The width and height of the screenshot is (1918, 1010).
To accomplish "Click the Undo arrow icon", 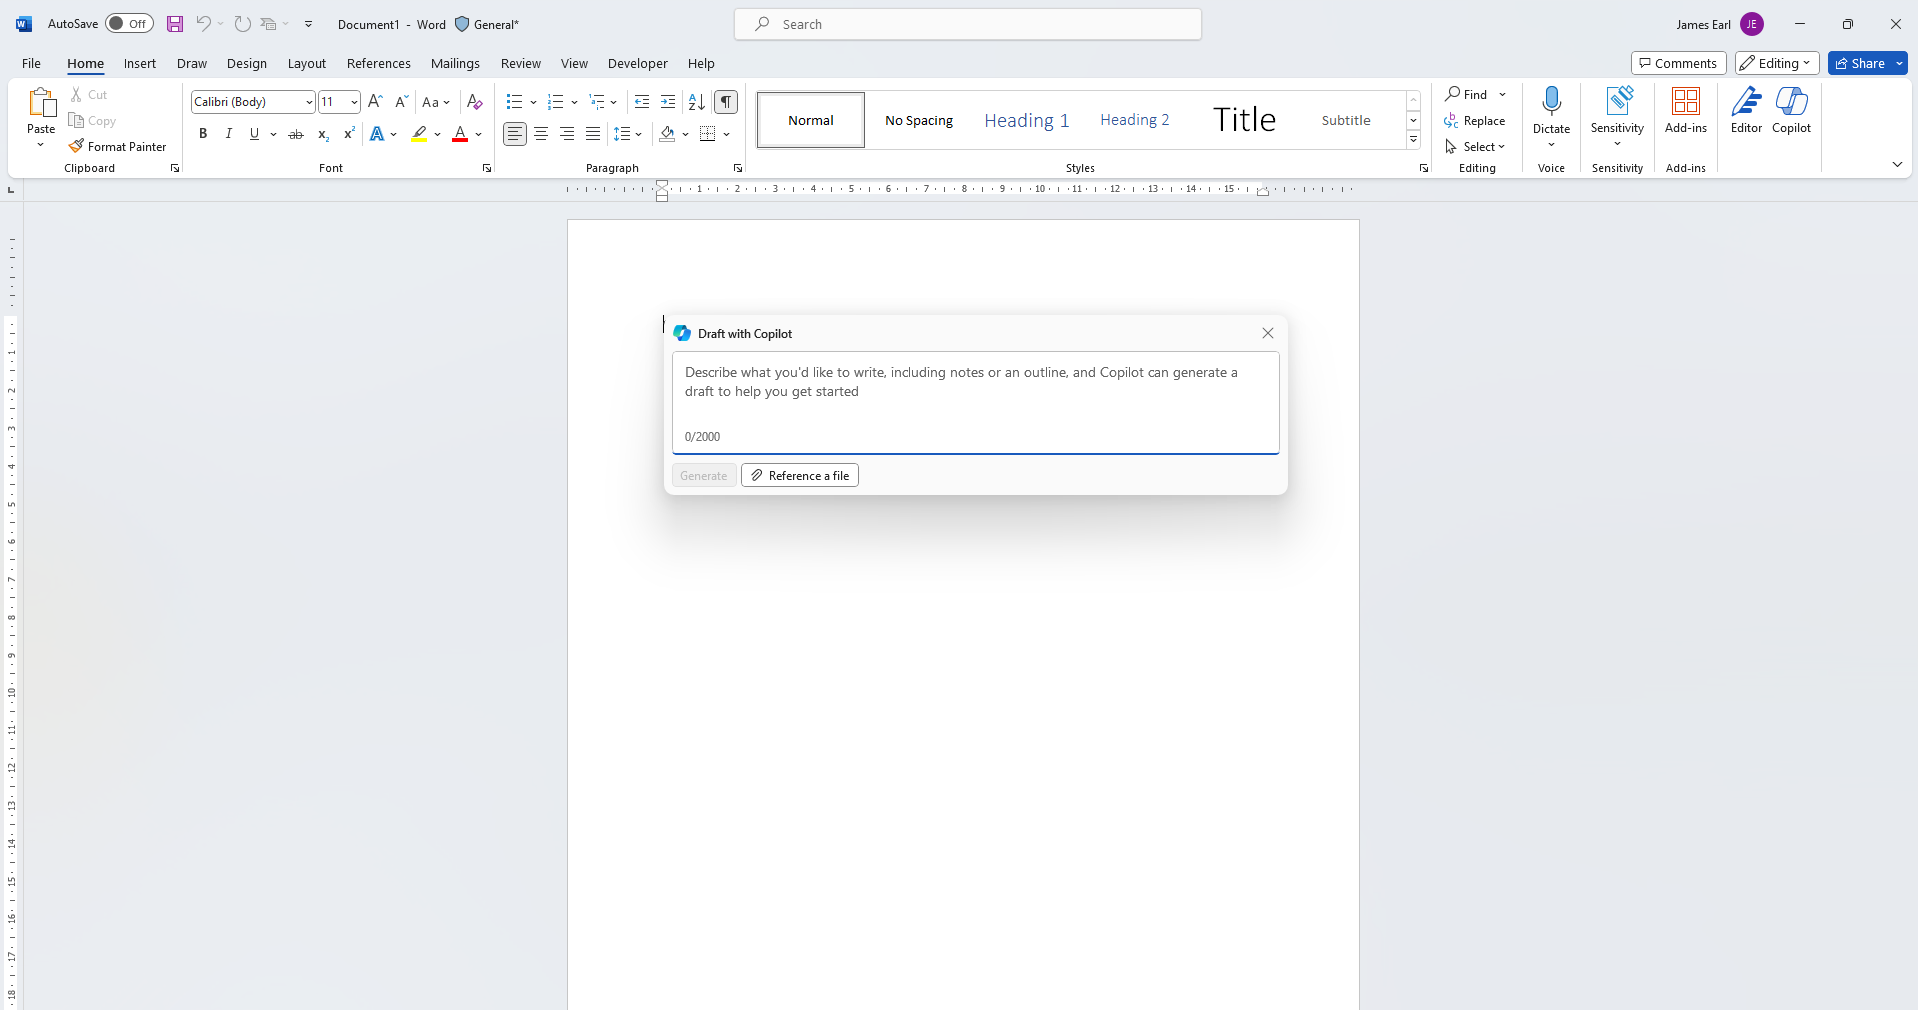I will point(203,24).
